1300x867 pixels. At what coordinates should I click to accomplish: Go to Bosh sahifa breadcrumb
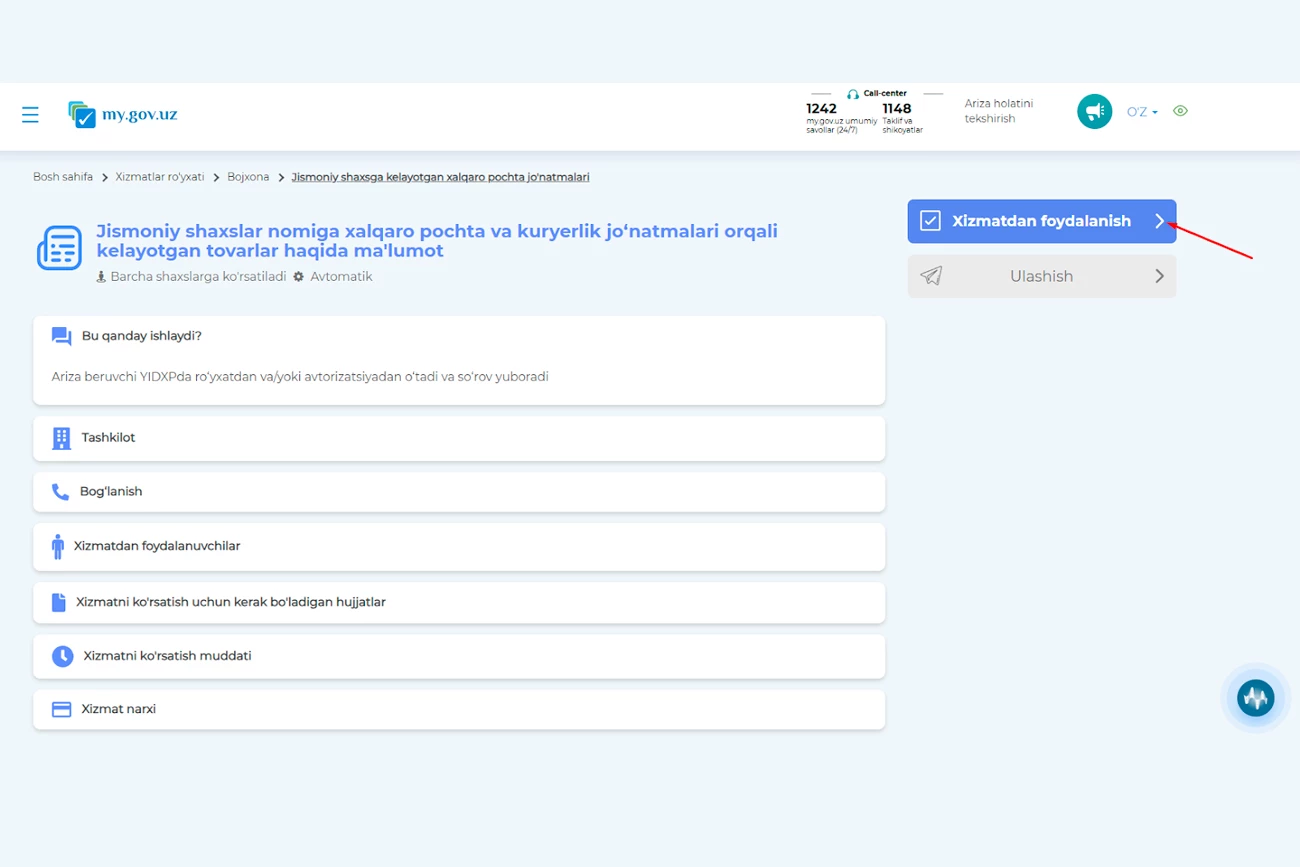[x=63, y=177]
